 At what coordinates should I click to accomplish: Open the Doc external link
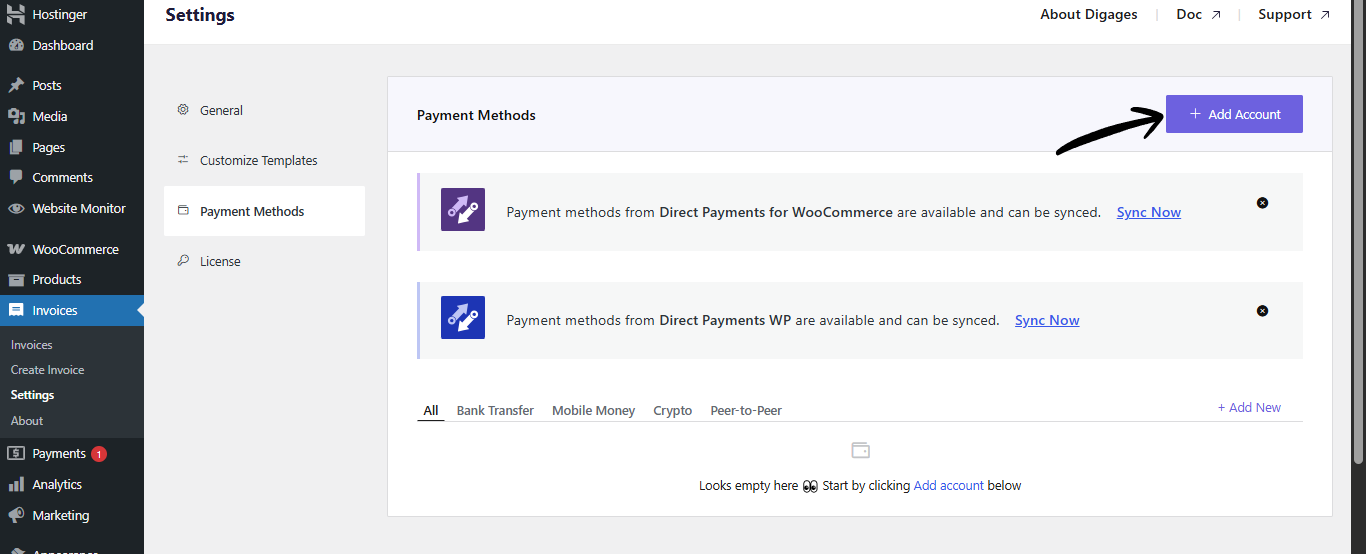click(1198, 14)
